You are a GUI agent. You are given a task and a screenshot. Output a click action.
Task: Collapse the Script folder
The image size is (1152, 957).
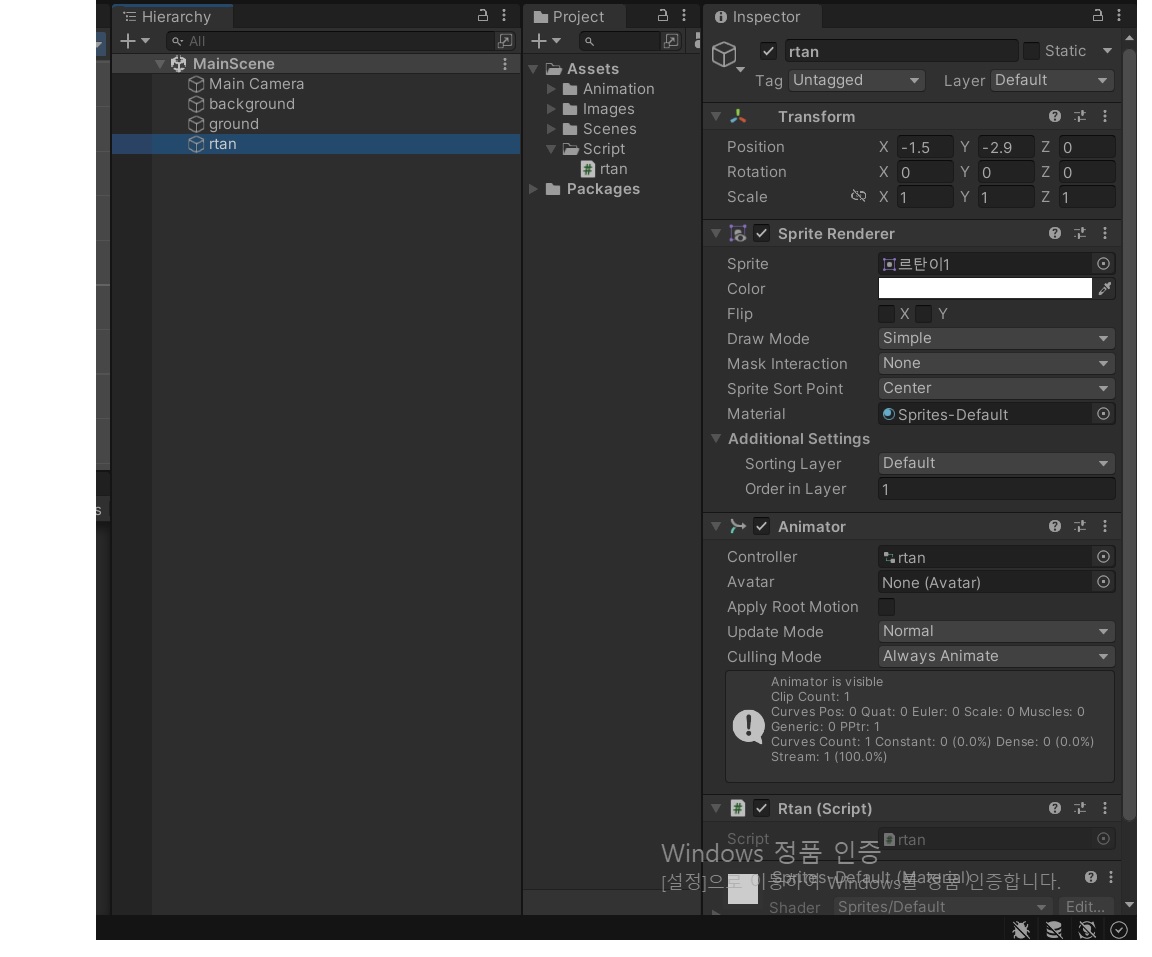click(551, 149)
